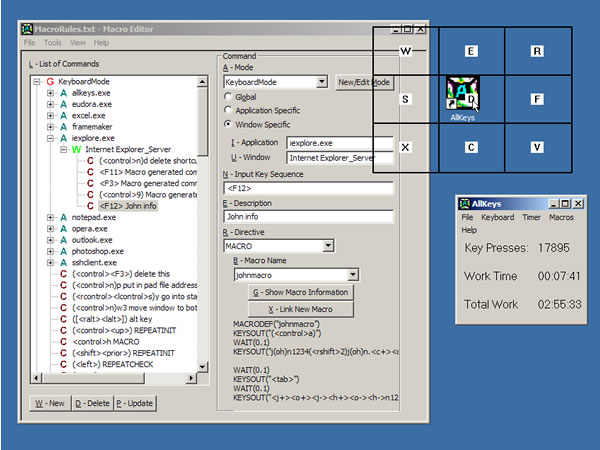Click the scroll down arrow of command list
The height and width of the screenshot is (450, 600).
click(202, 367)
